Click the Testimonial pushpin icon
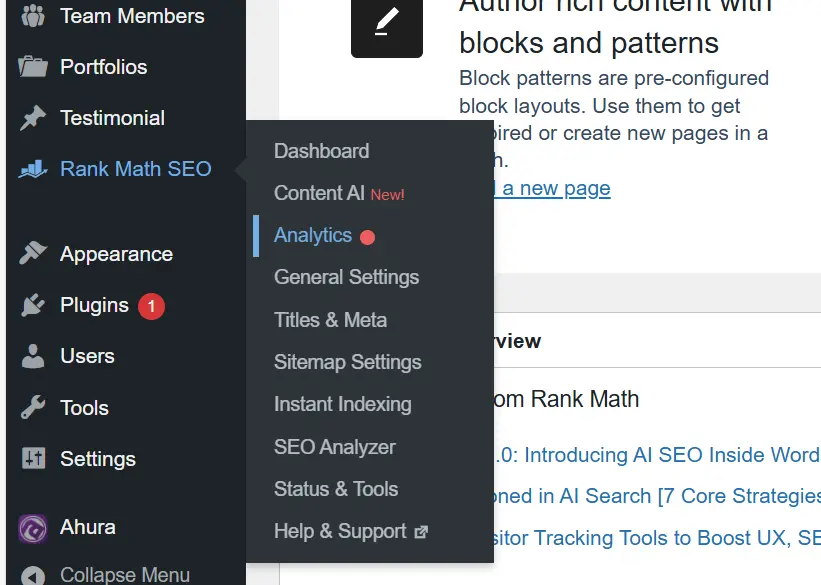The image size is (821, 585). [x=33, y=118]
